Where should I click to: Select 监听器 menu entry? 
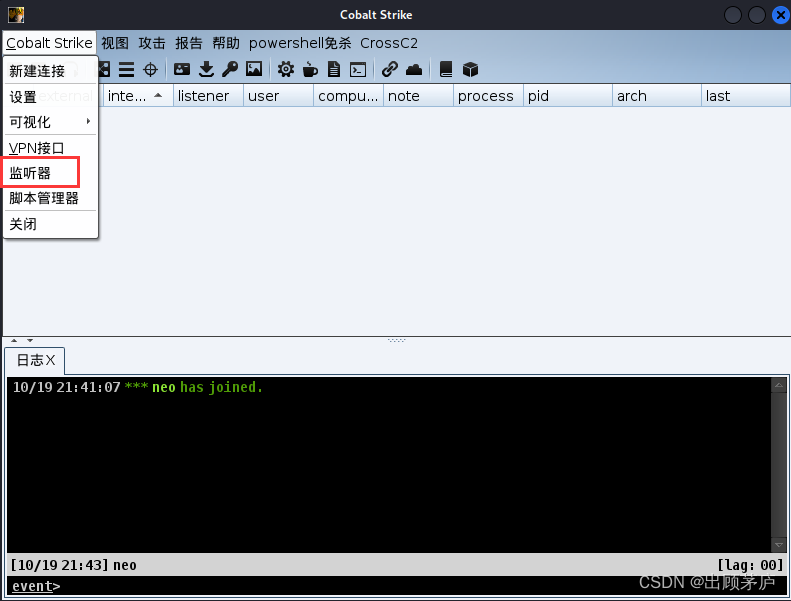click(x=50, y=173)
